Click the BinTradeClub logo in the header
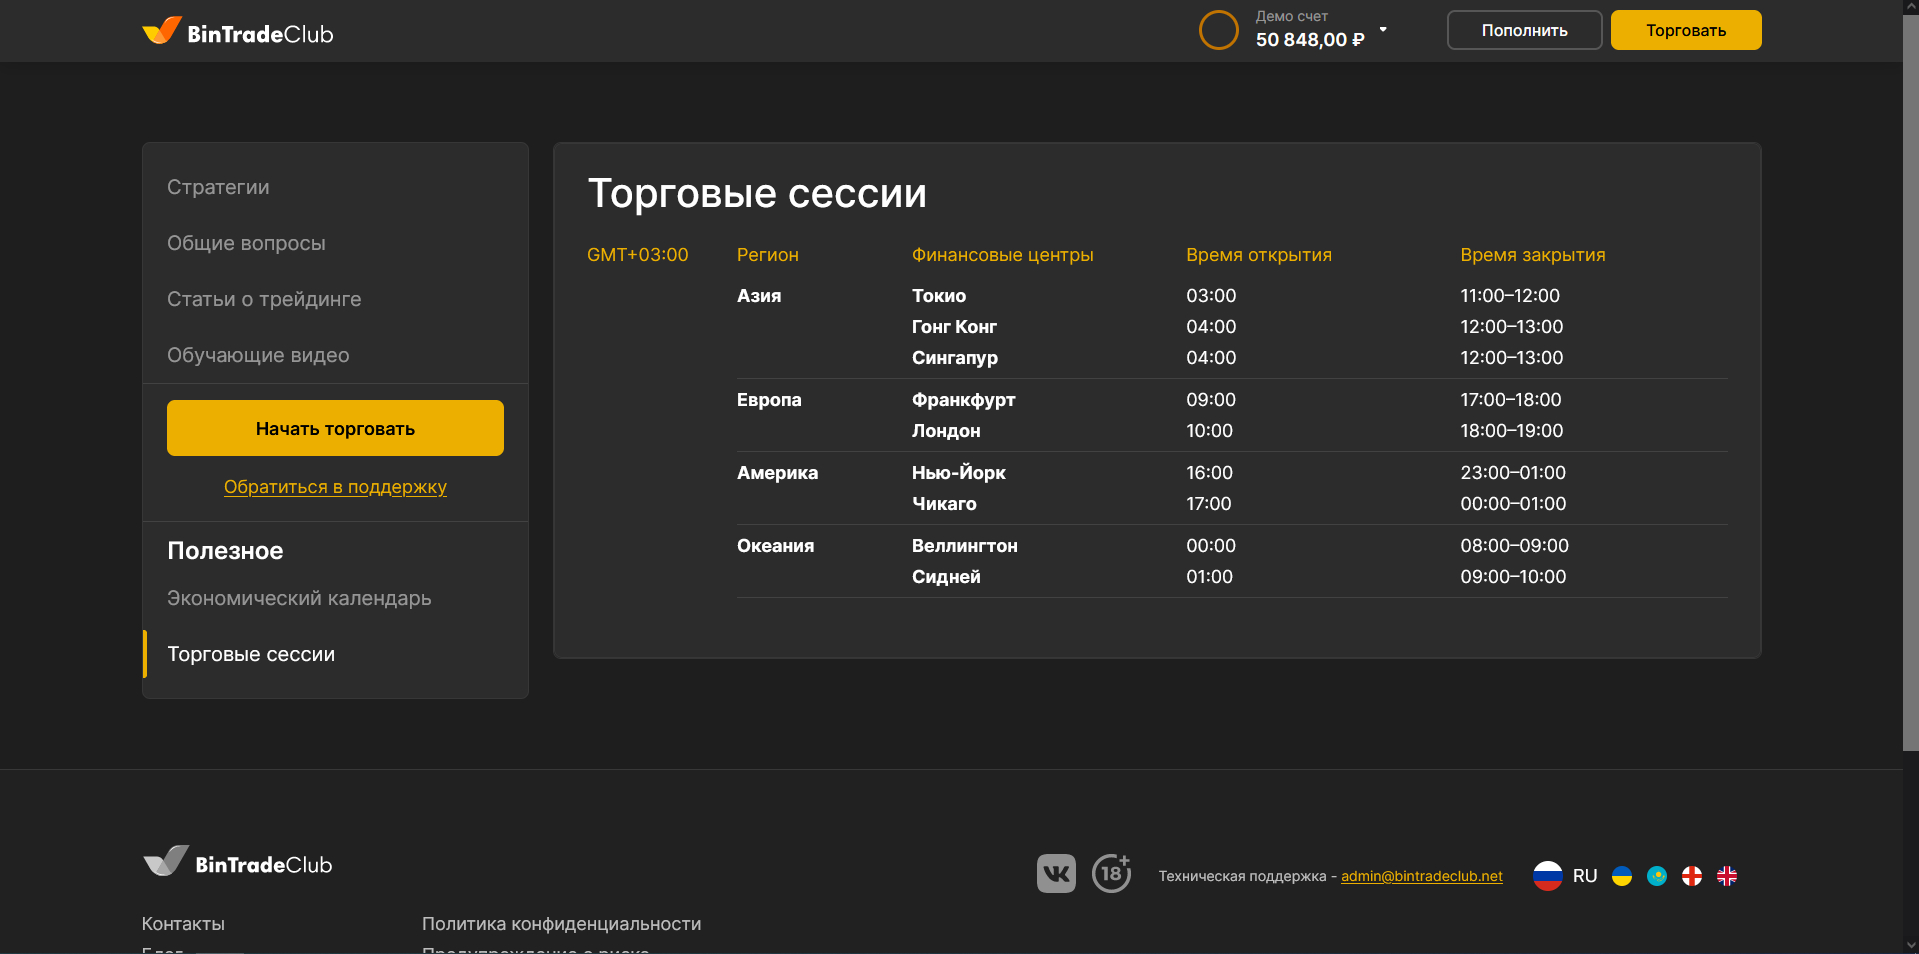This screenshot has width=1919, height=954. pyautogui.click(x=237, y=31)
